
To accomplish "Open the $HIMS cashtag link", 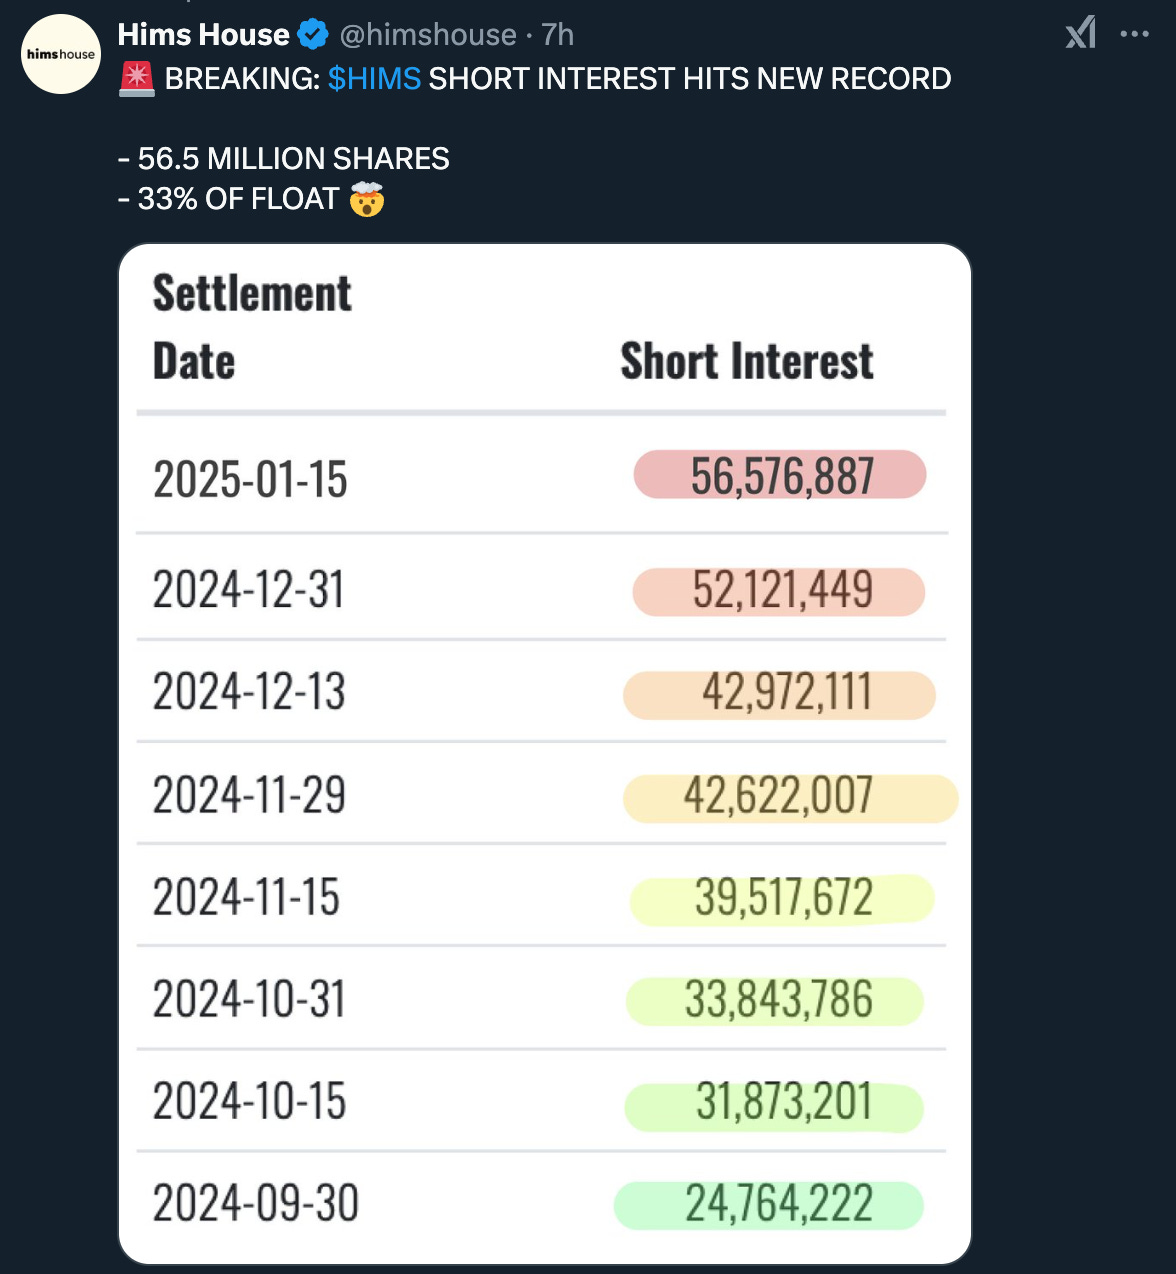I will click(x=374, y=78).
